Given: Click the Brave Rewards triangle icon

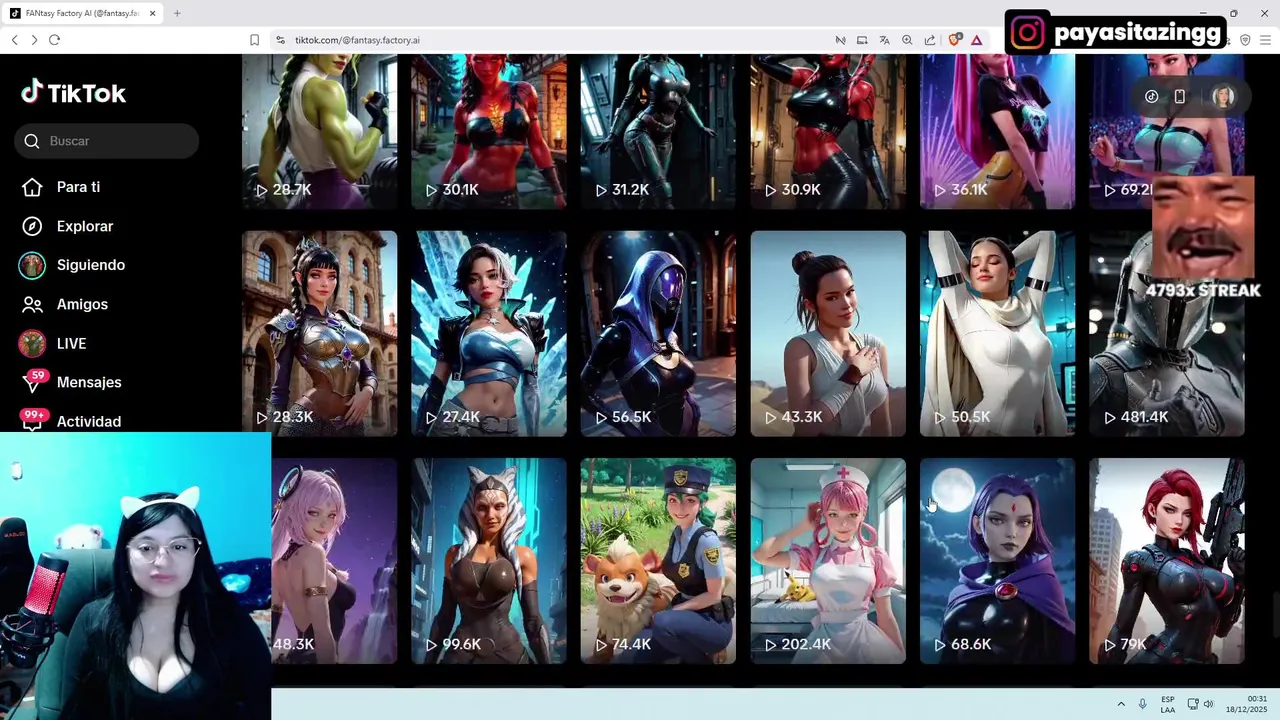Looking at the screenshot, I should tap(976, 40).
